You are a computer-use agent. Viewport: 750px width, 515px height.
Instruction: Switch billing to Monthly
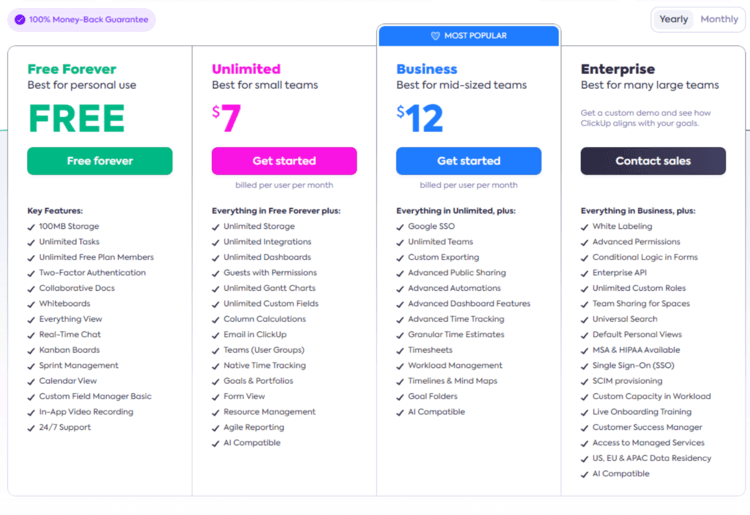719,19
